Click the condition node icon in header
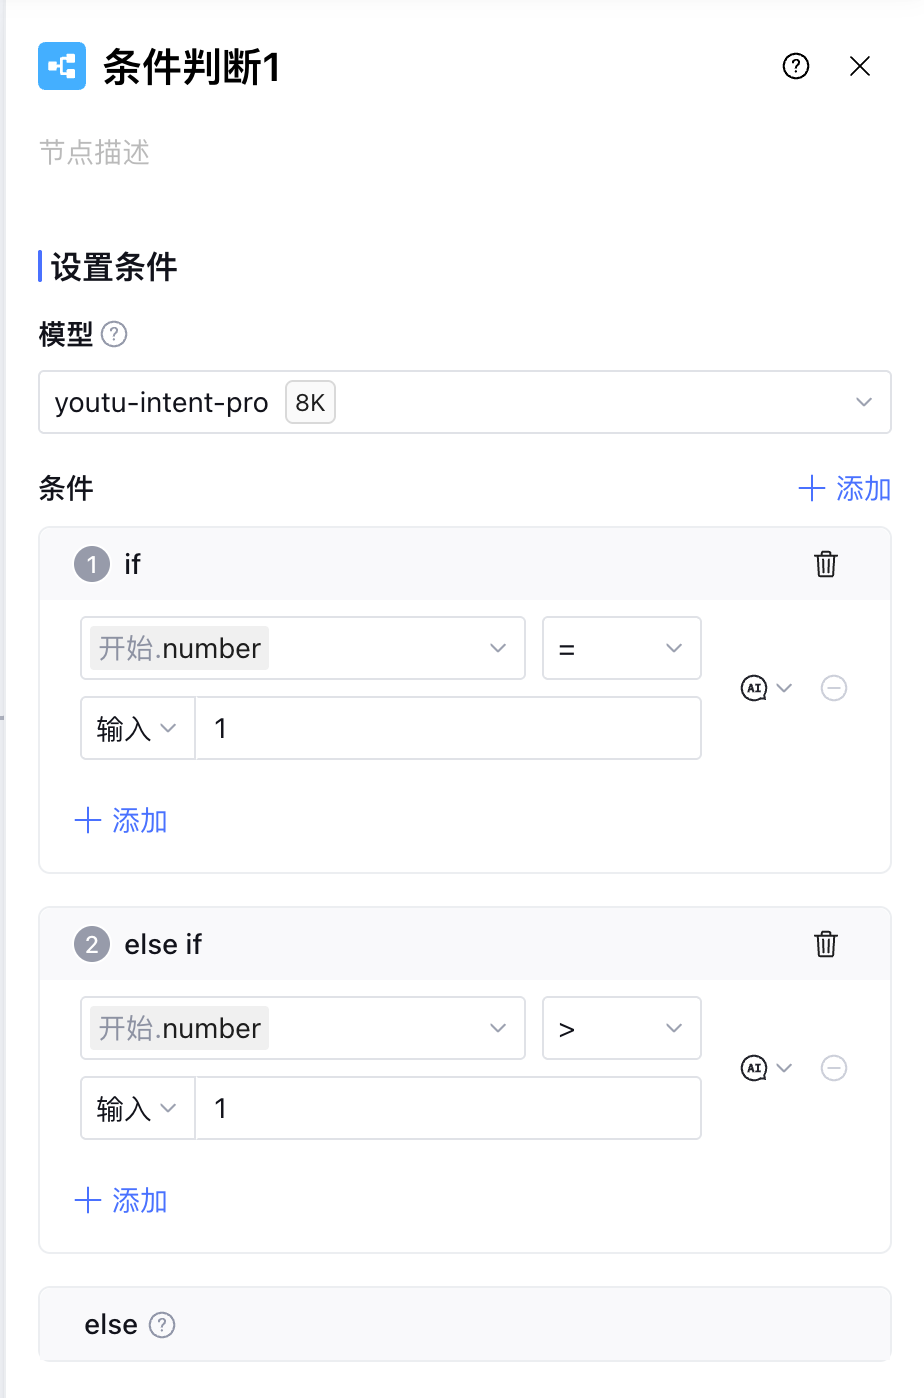 point(62,66)
